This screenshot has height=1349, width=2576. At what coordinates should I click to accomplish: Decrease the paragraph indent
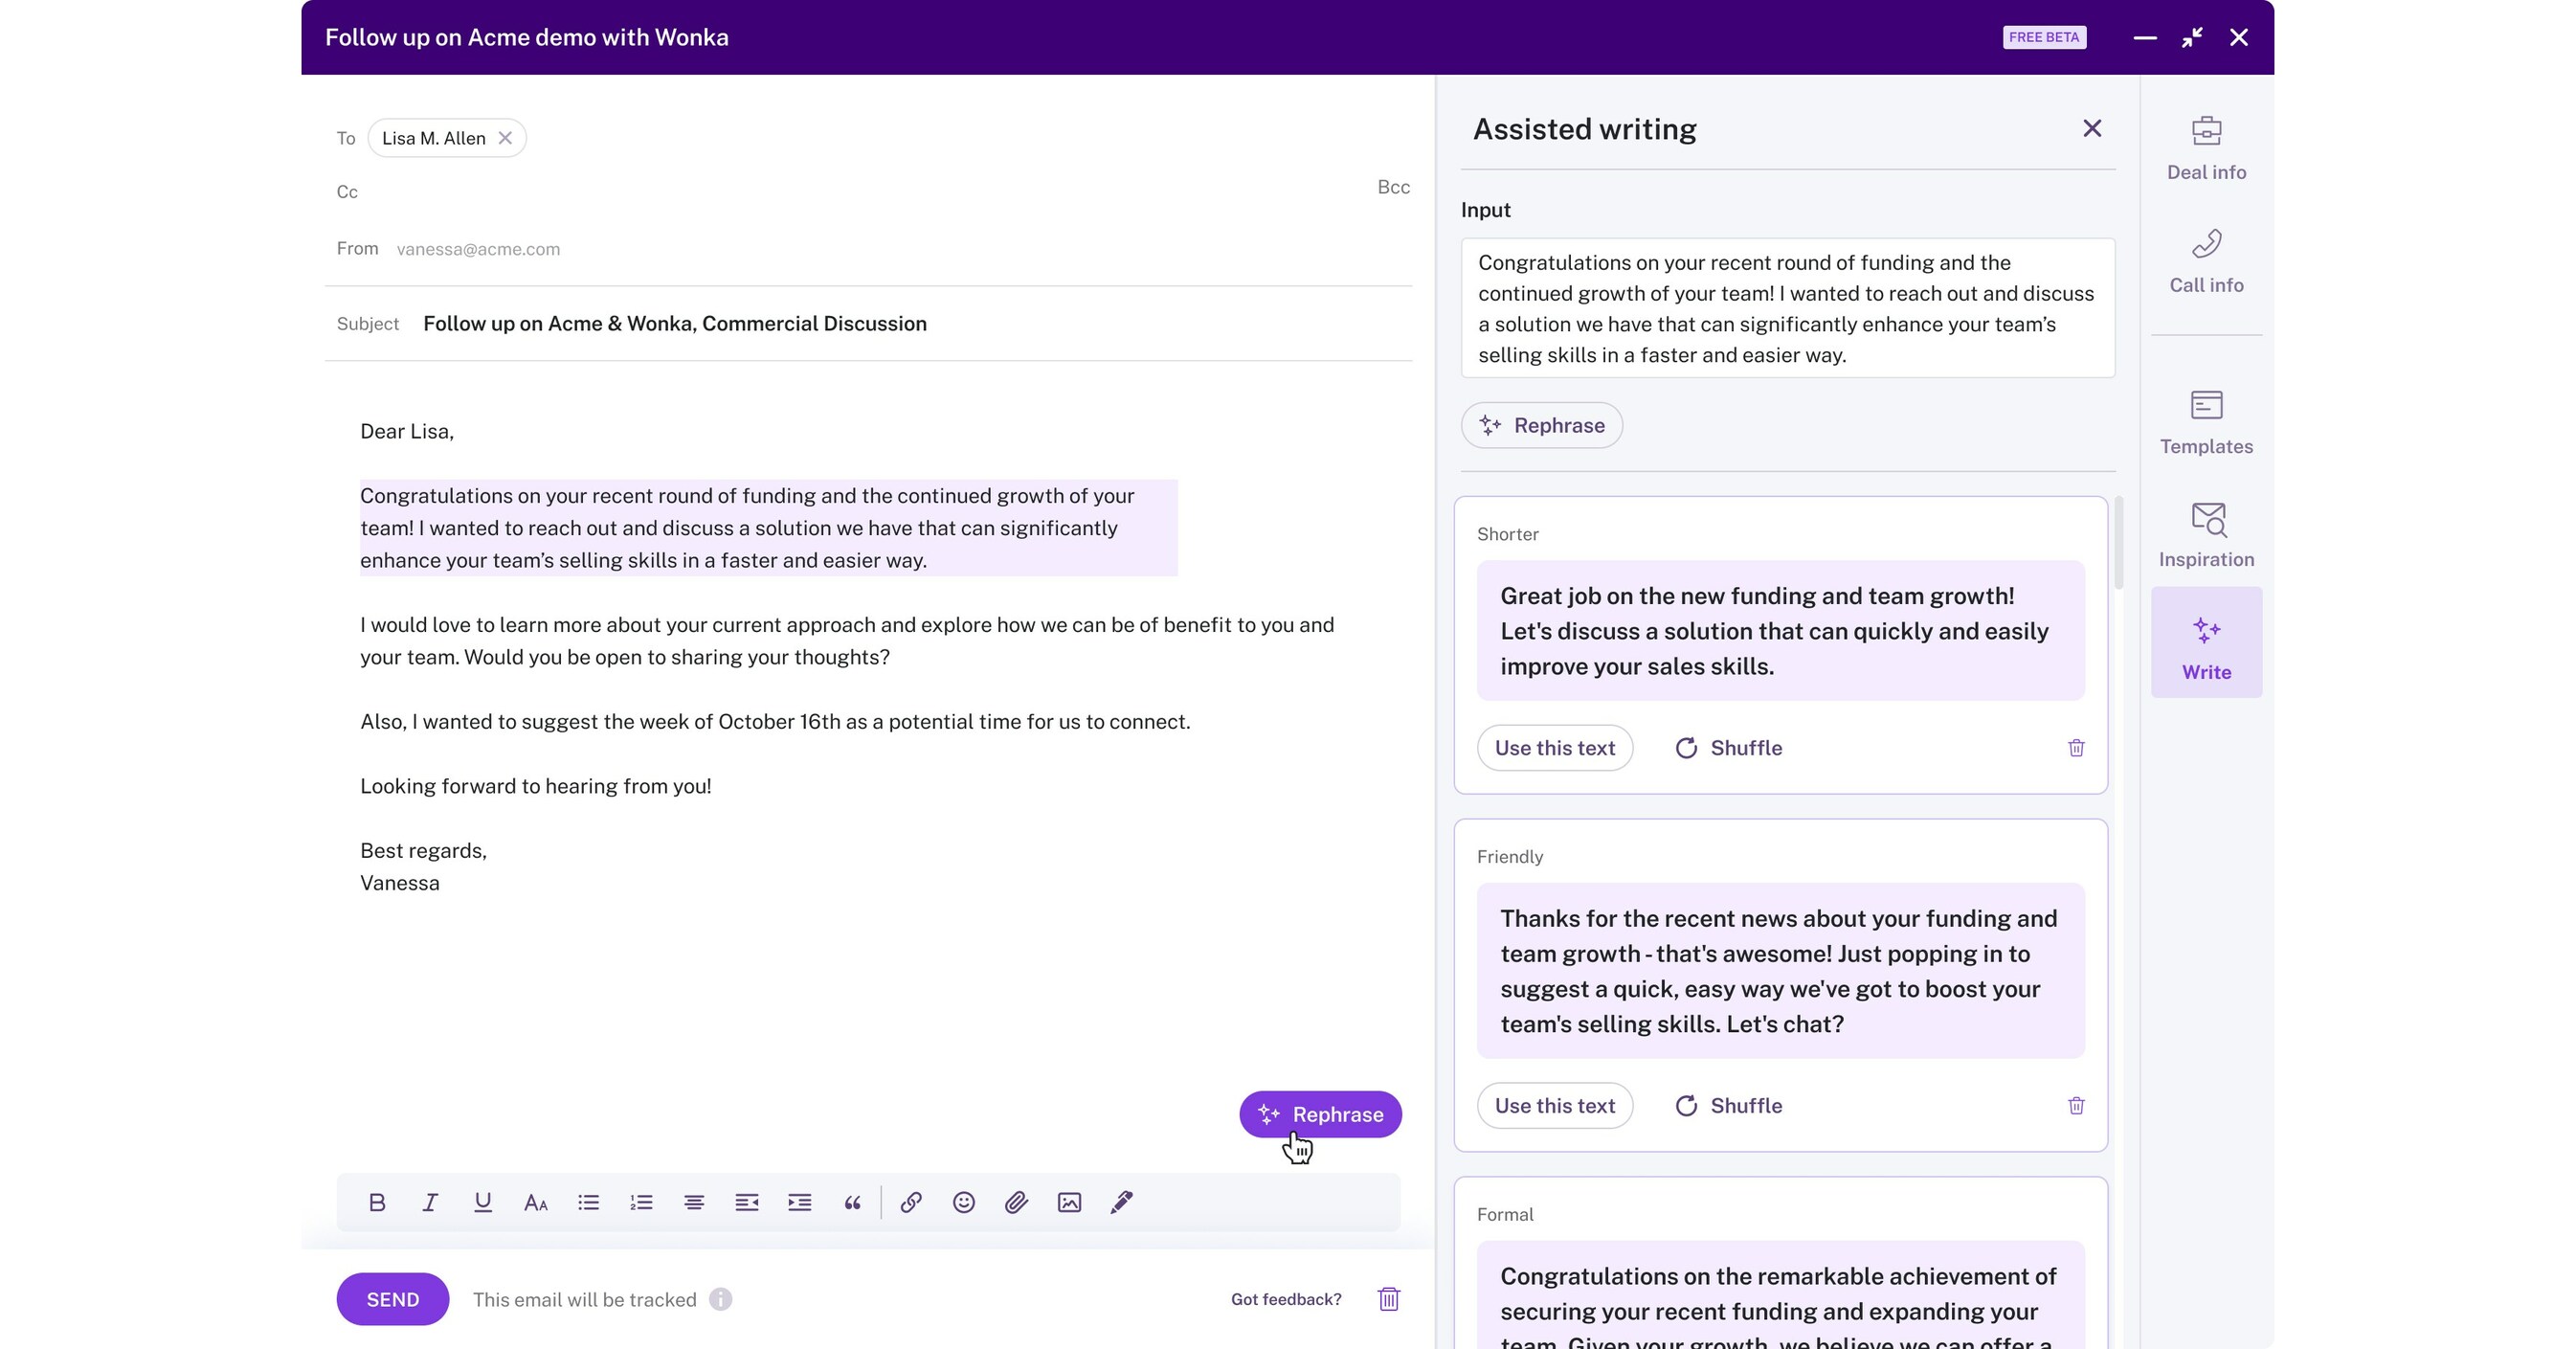click(x=747, y=1202)
